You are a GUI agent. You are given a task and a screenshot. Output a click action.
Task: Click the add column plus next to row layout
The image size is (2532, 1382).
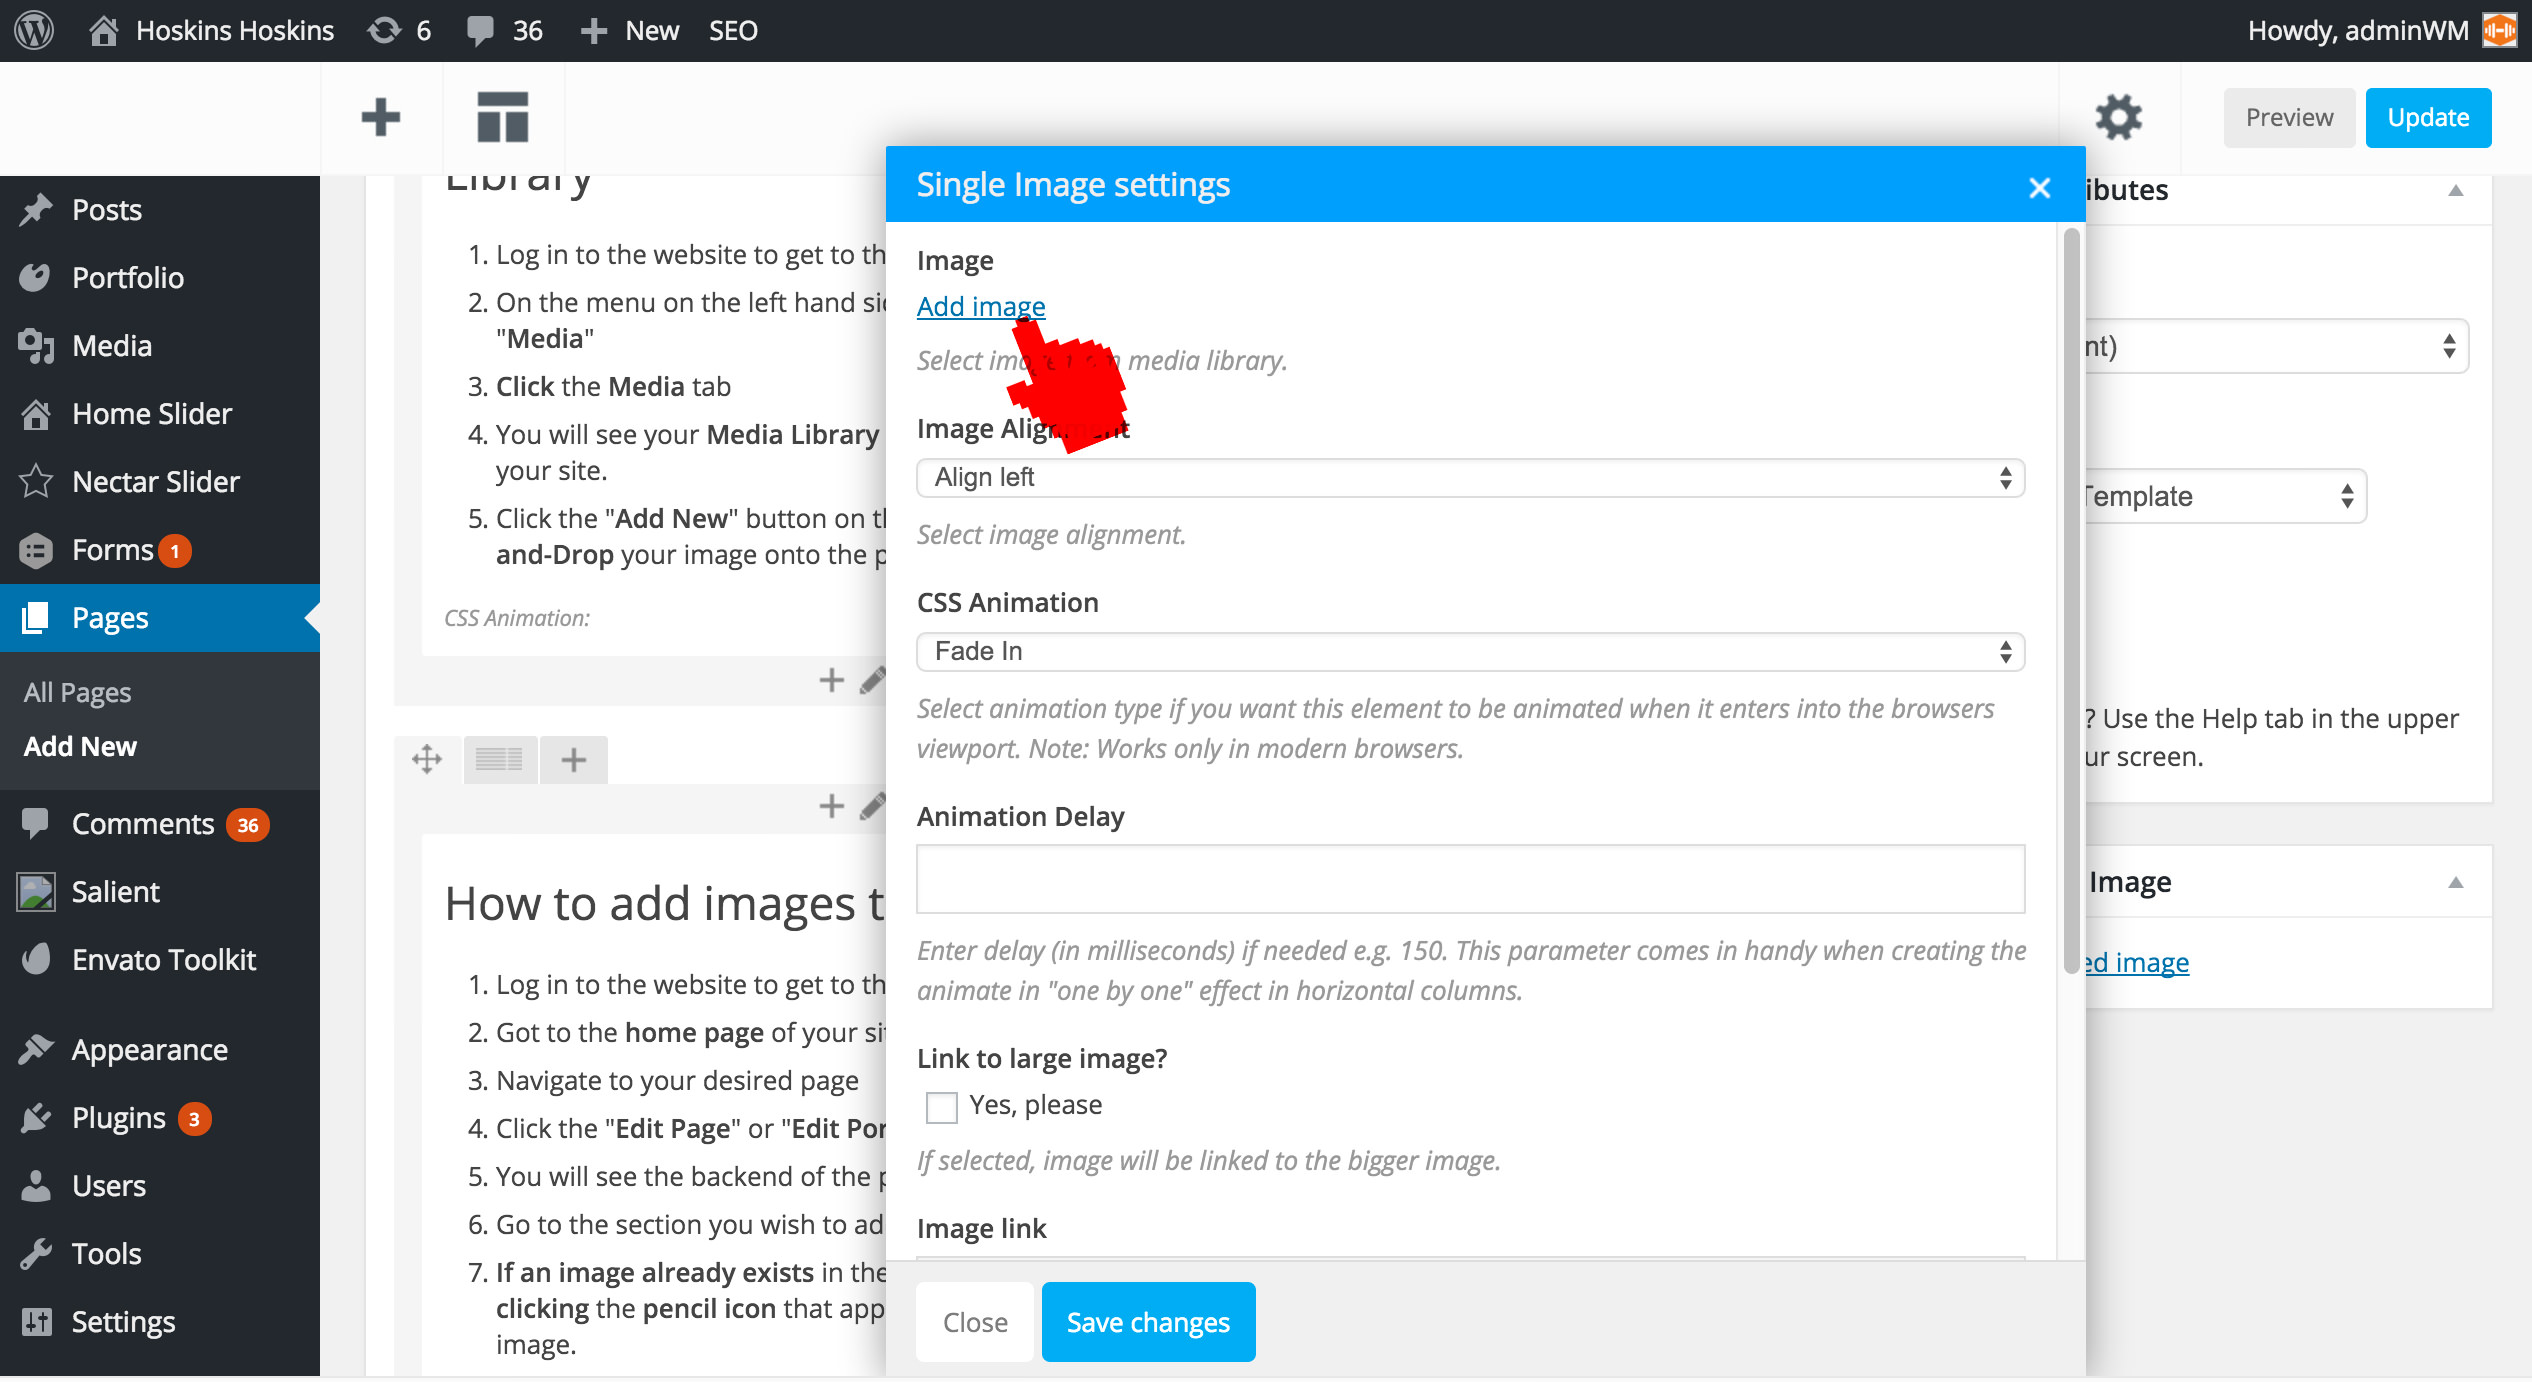[x=574, y=760]
